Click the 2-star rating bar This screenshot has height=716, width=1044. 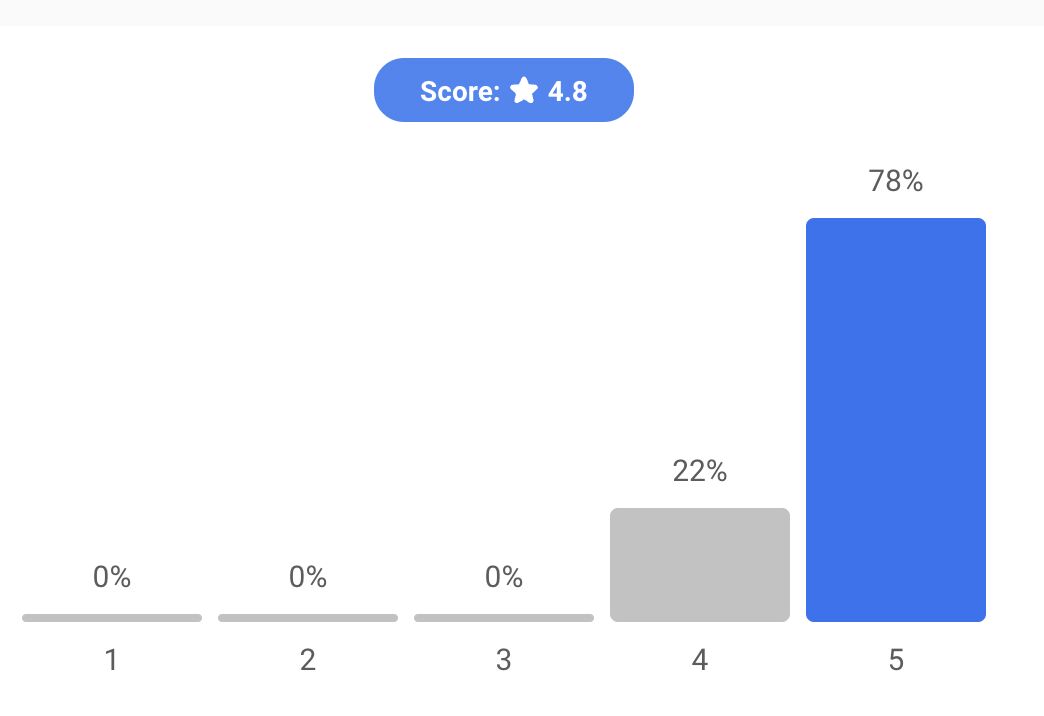tap(308, 618)
